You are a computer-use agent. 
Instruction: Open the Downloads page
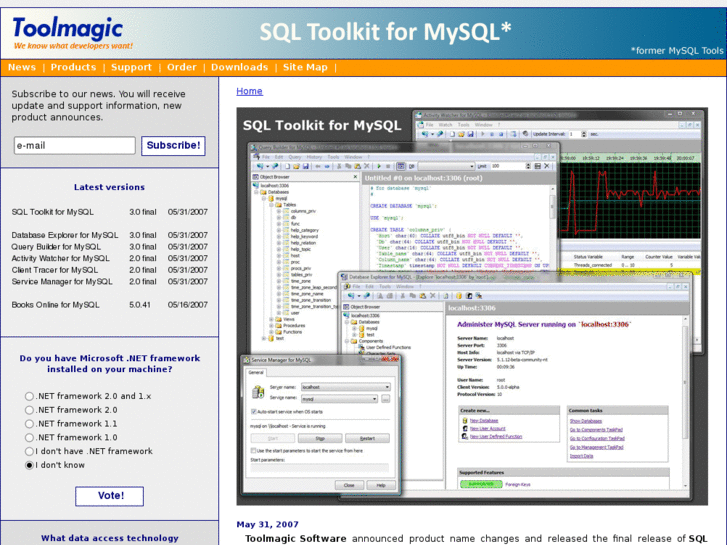240,67
